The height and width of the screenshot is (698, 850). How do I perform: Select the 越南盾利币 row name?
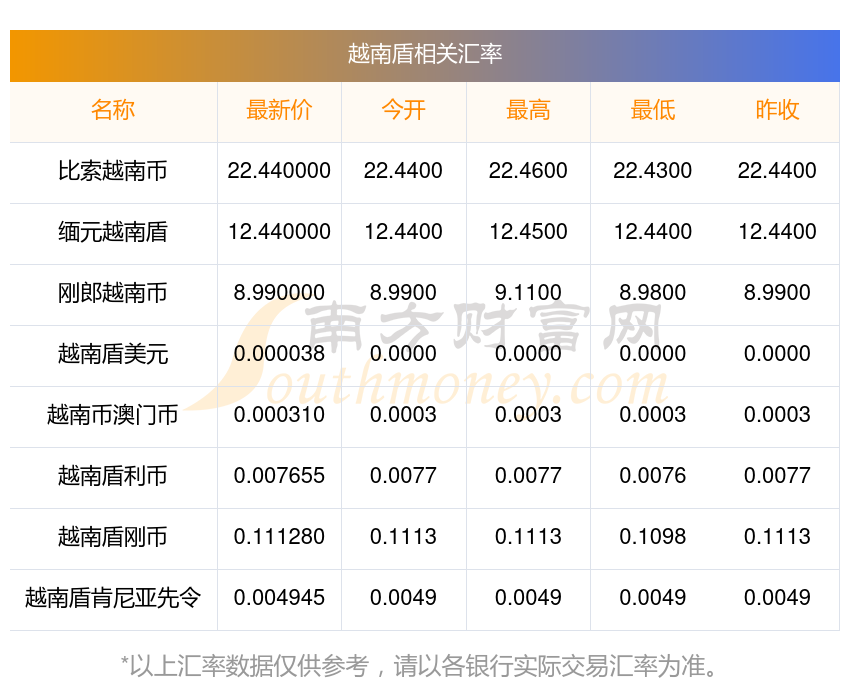pos(113,476)
